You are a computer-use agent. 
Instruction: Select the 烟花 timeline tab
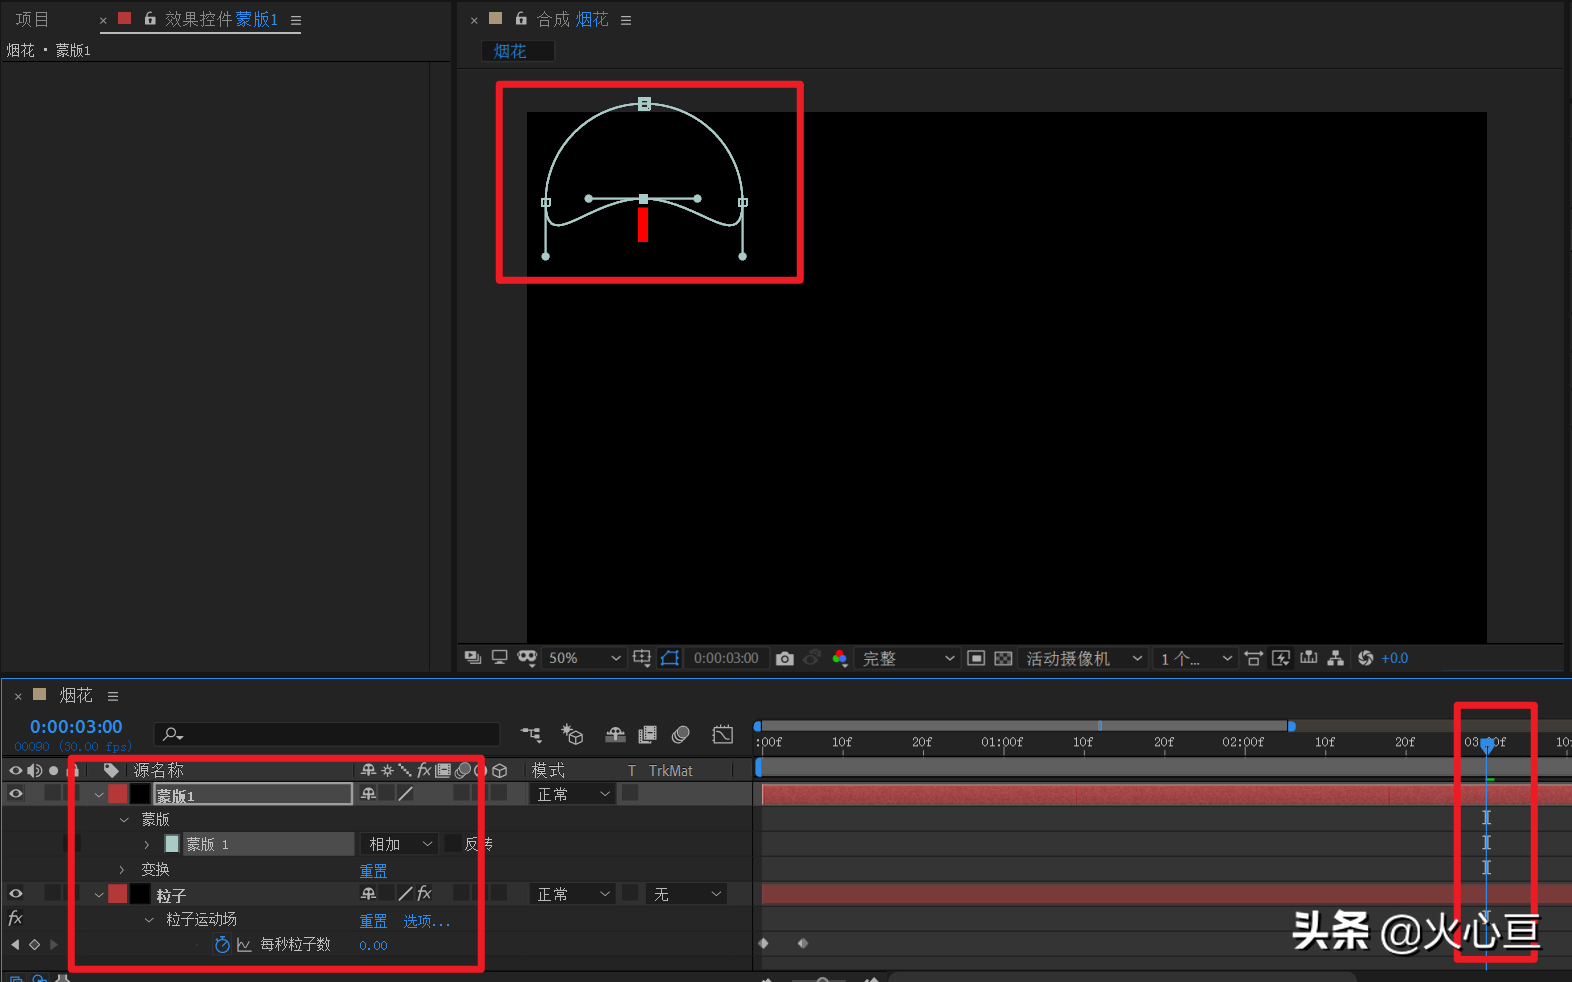75,695
